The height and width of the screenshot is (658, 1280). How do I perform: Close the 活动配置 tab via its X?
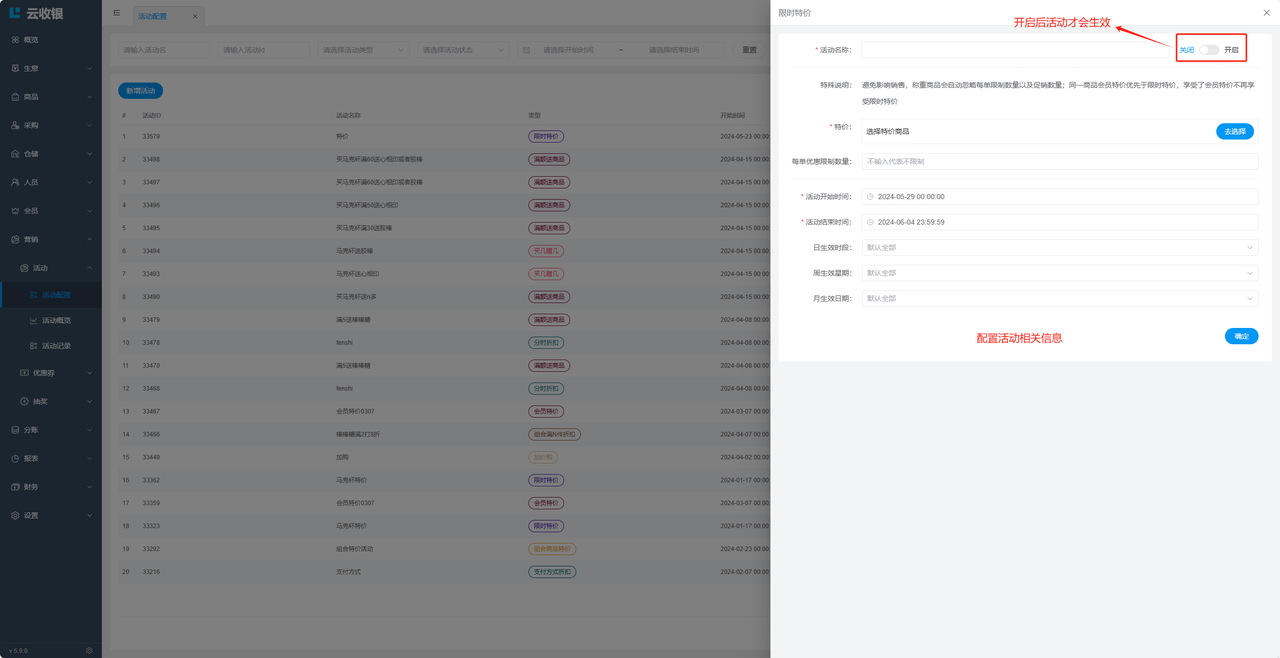(x=195, y=16)
